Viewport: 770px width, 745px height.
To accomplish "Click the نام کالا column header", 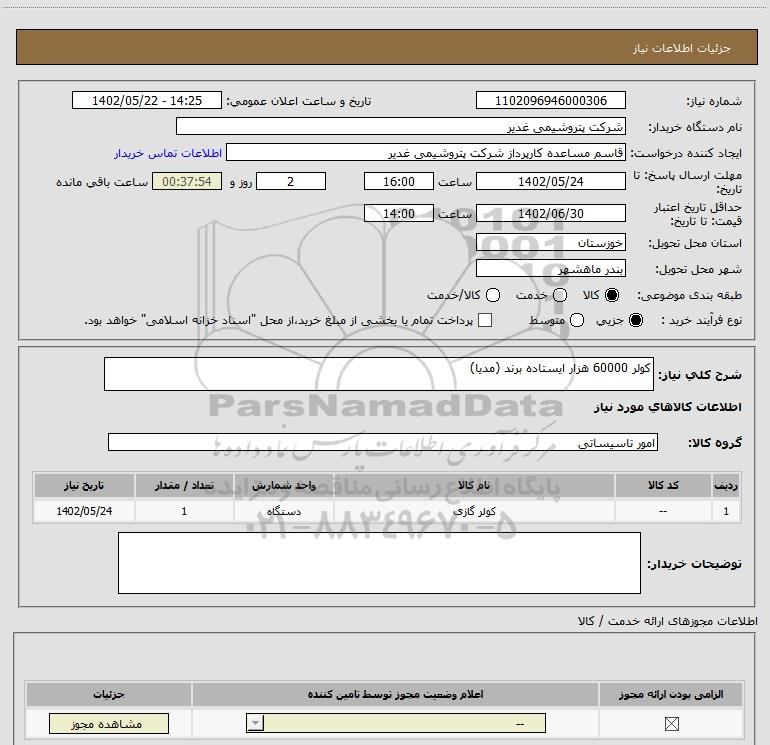I will [474, 486].
